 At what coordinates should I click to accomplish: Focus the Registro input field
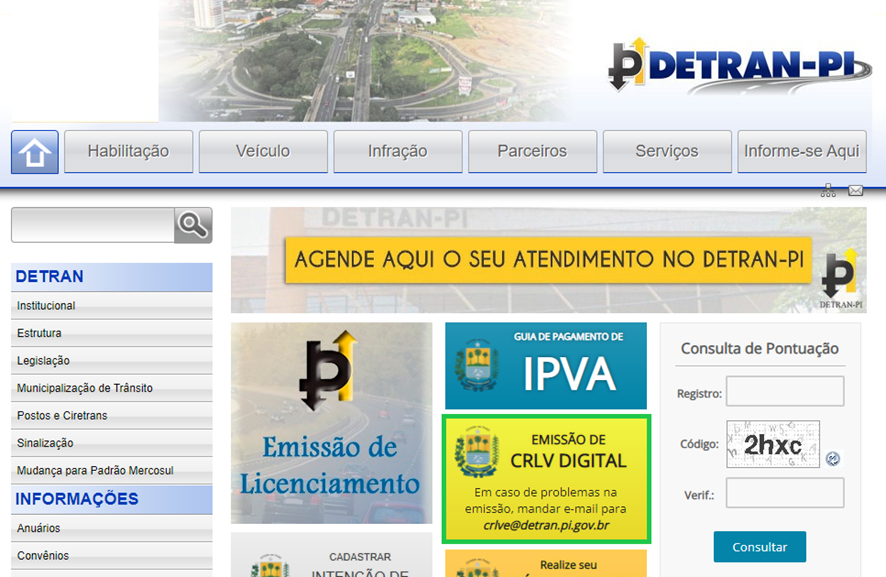(785, 391)
